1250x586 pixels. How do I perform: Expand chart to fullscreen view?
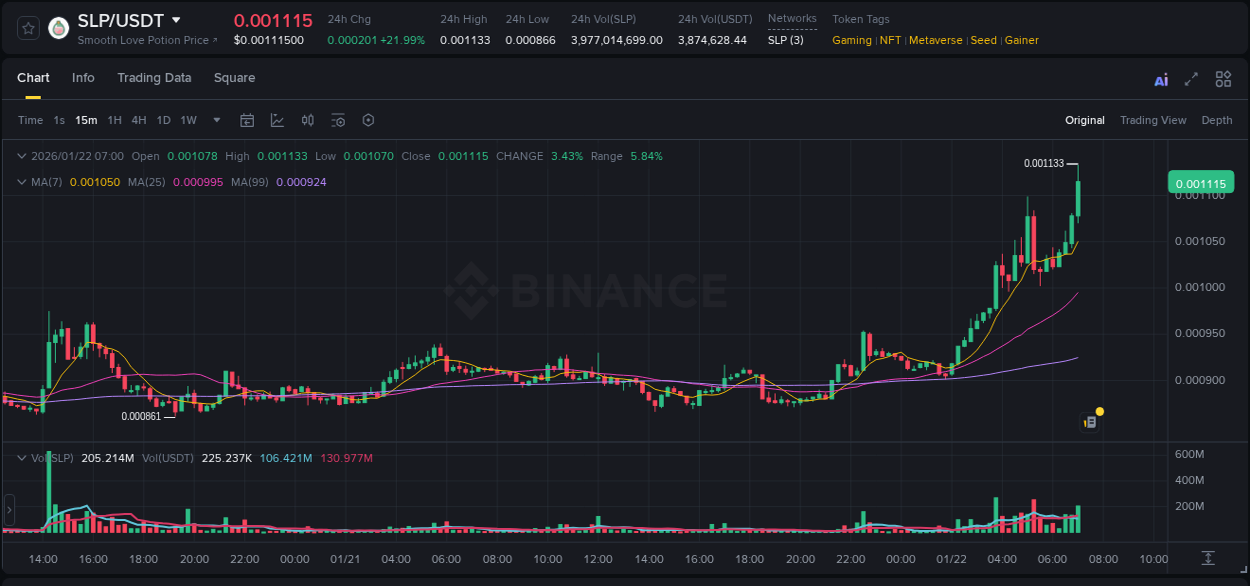coord(1191,79)
